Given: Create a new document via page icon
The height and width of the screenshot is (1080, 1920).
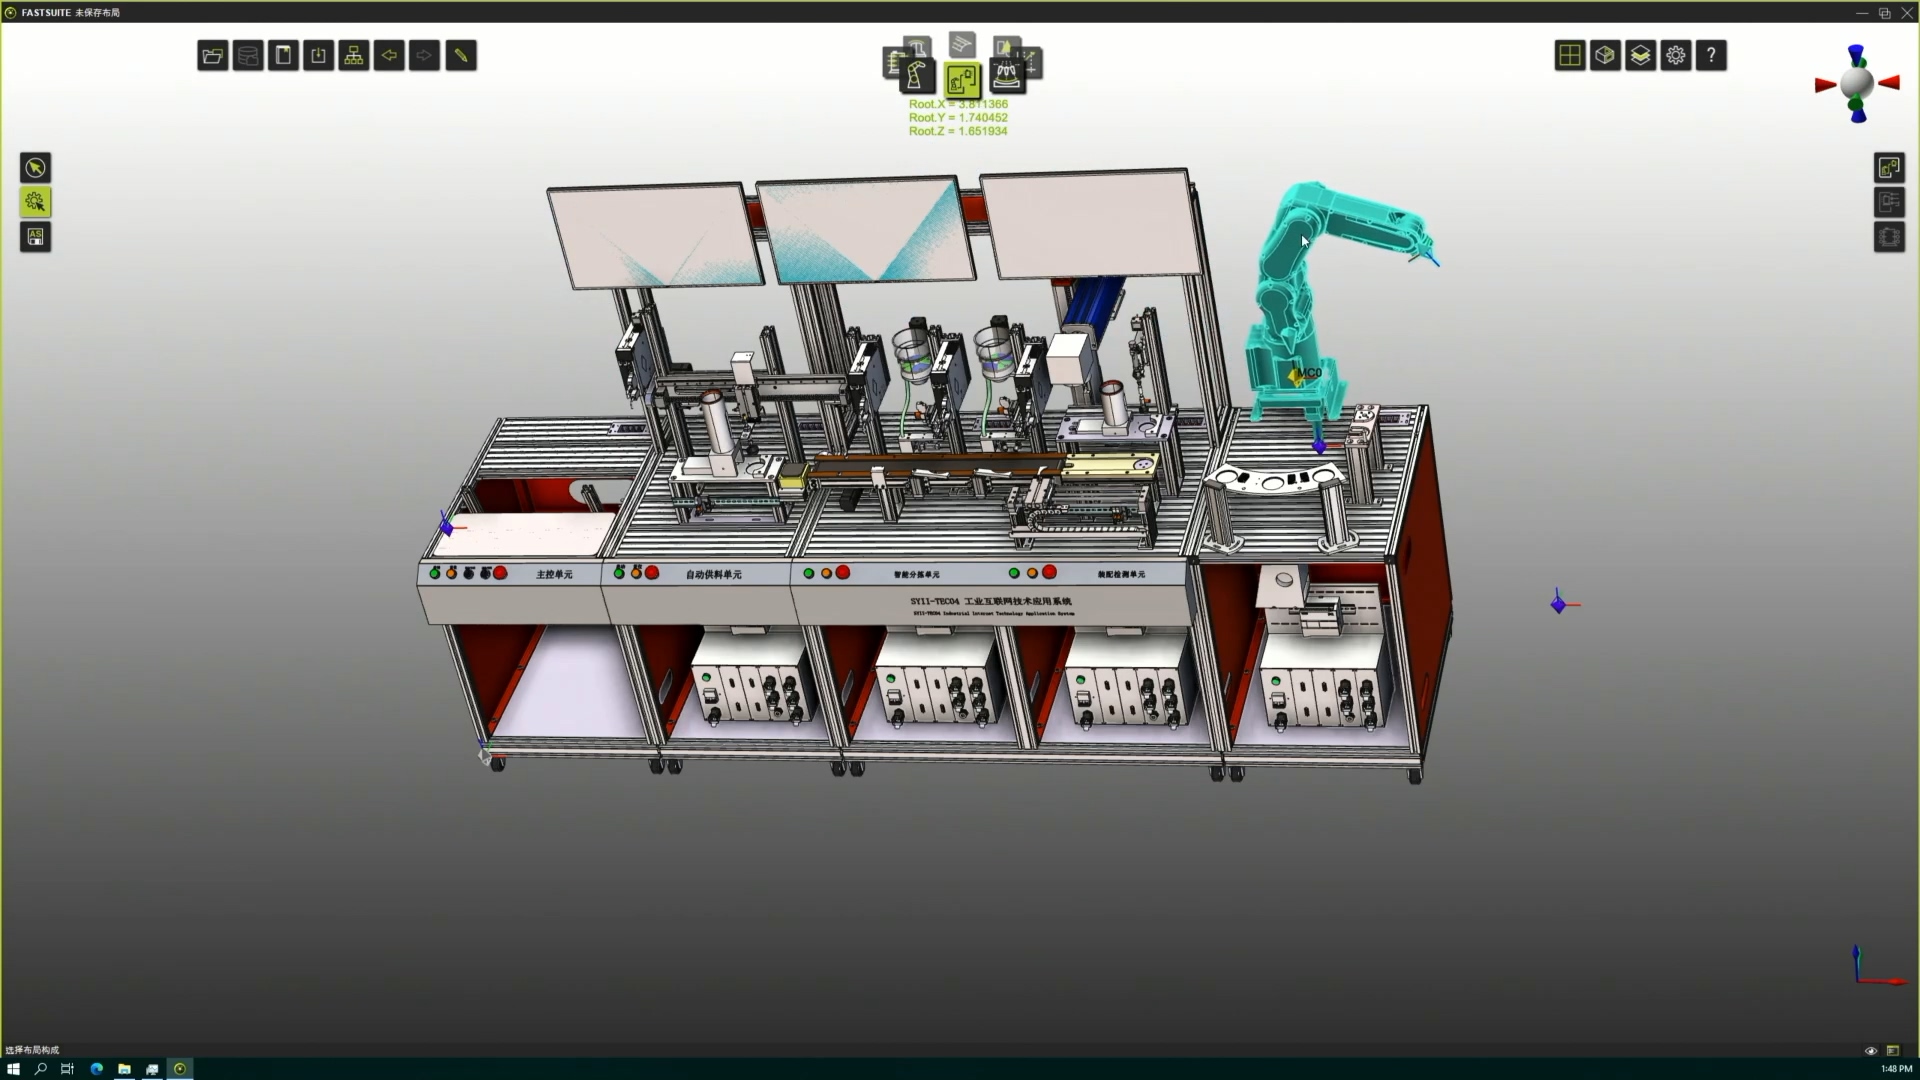Looking at the screenshot, I should [283, 56].
